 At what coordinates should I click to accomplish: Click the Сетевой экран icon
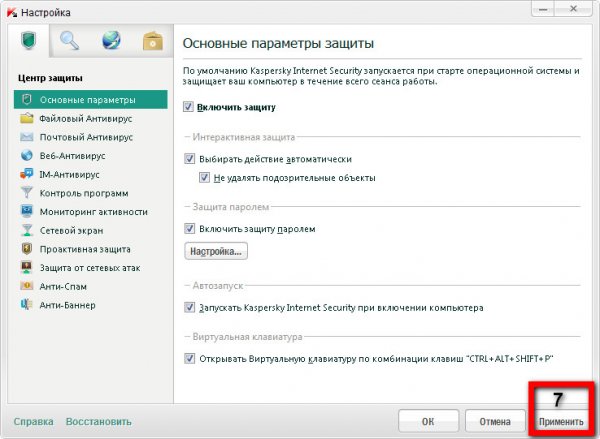[x=26, y=230]
